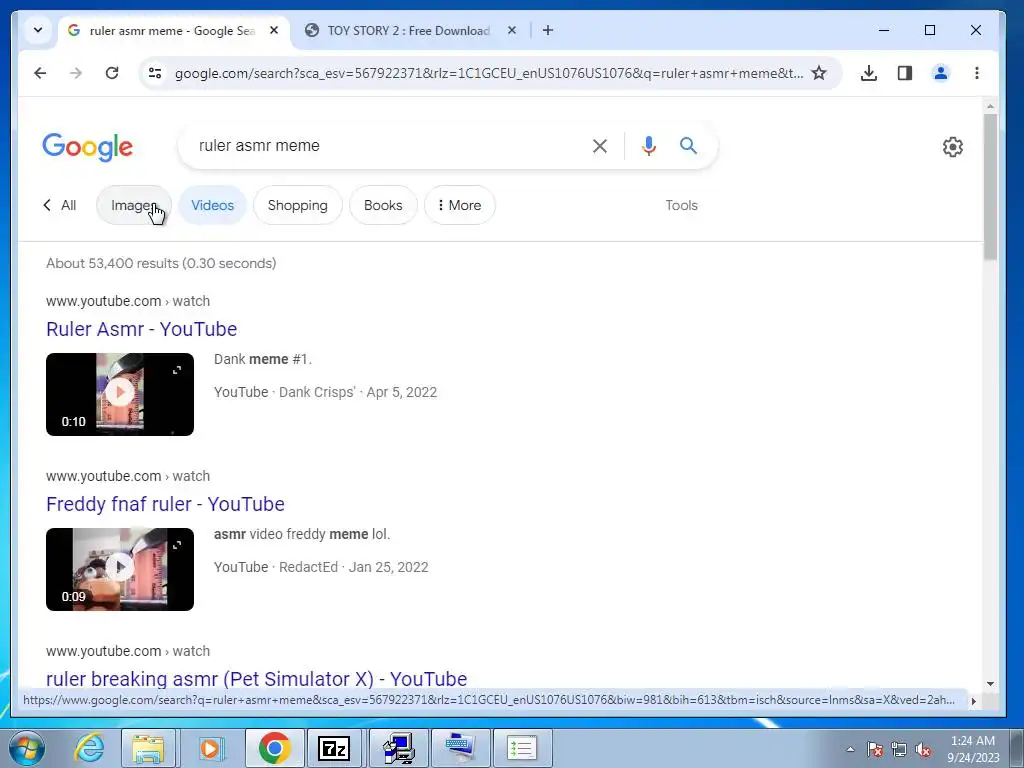Expand the tab search dropdown
The height and width of the screenshot is (768, 1024).
(x=38, y=30)
